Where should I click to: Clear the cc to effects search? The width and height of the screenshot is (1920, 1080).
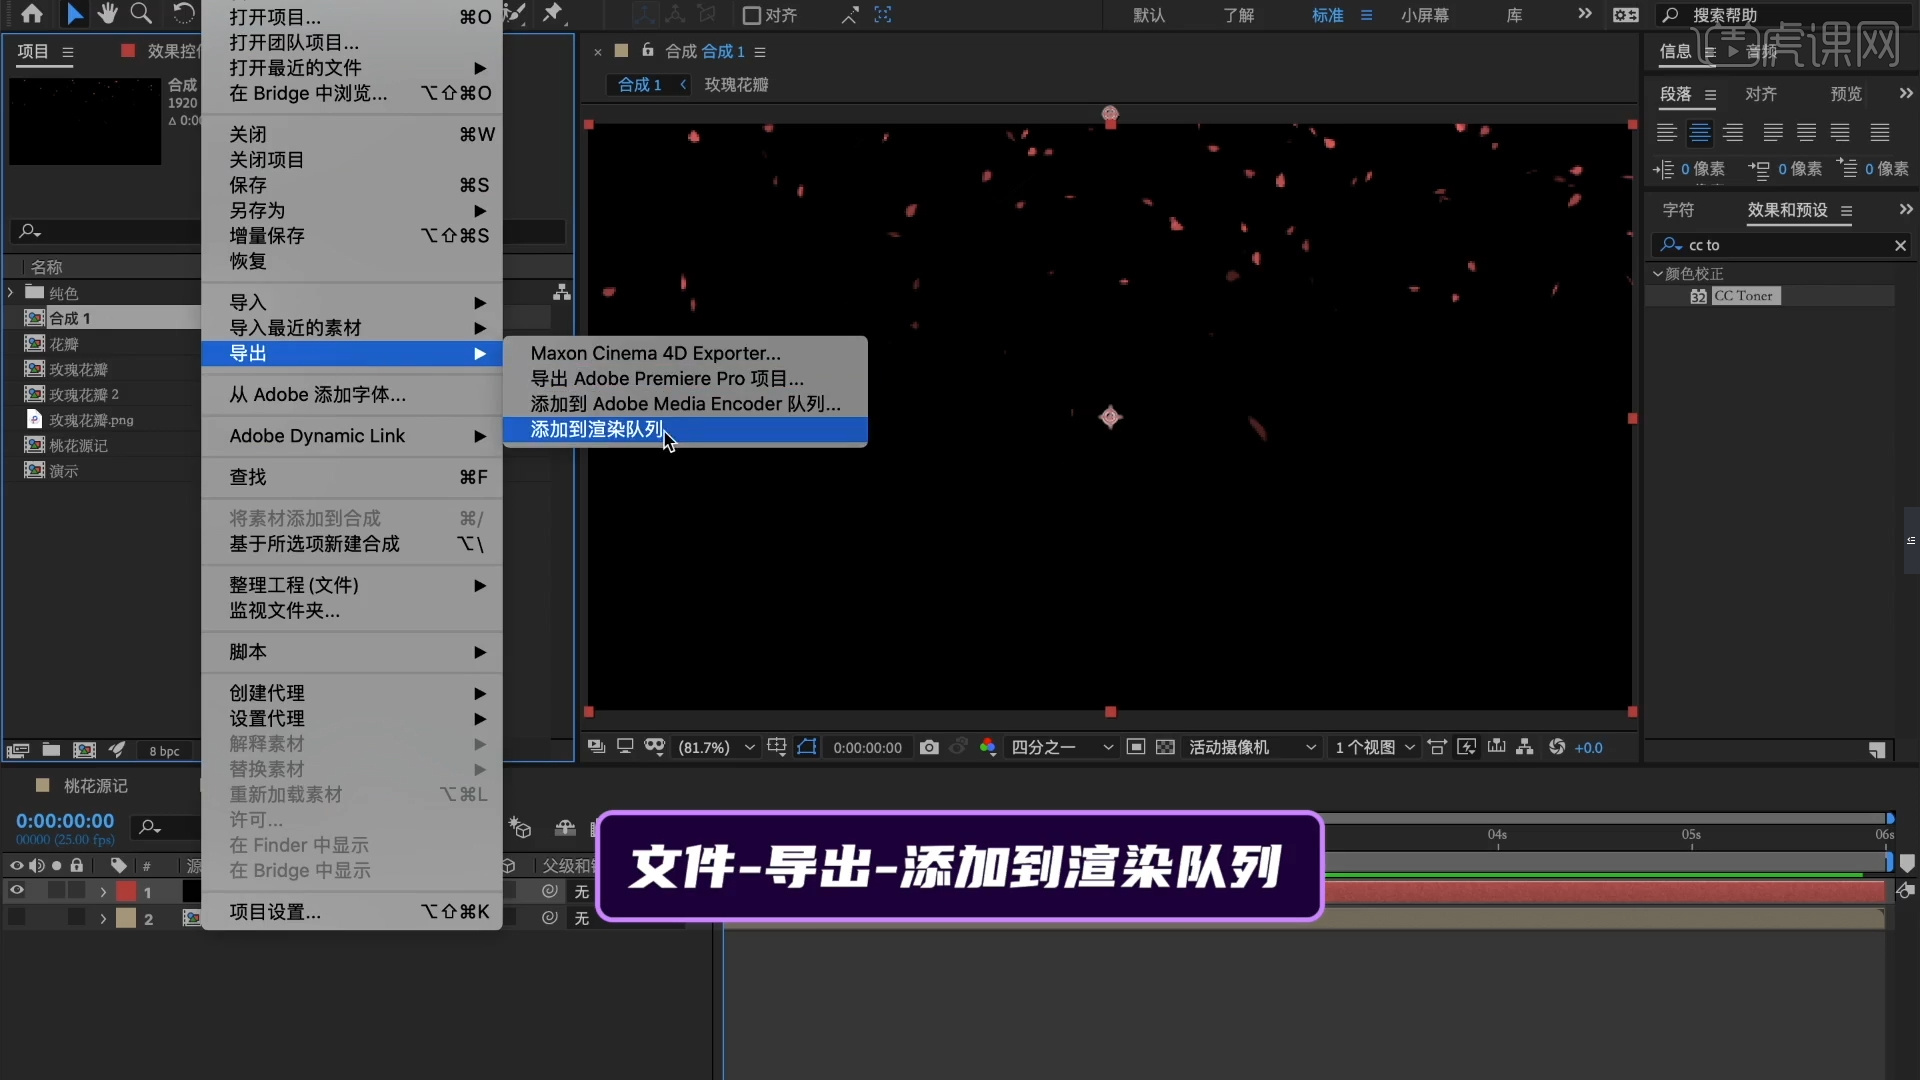pos(1900,245)
